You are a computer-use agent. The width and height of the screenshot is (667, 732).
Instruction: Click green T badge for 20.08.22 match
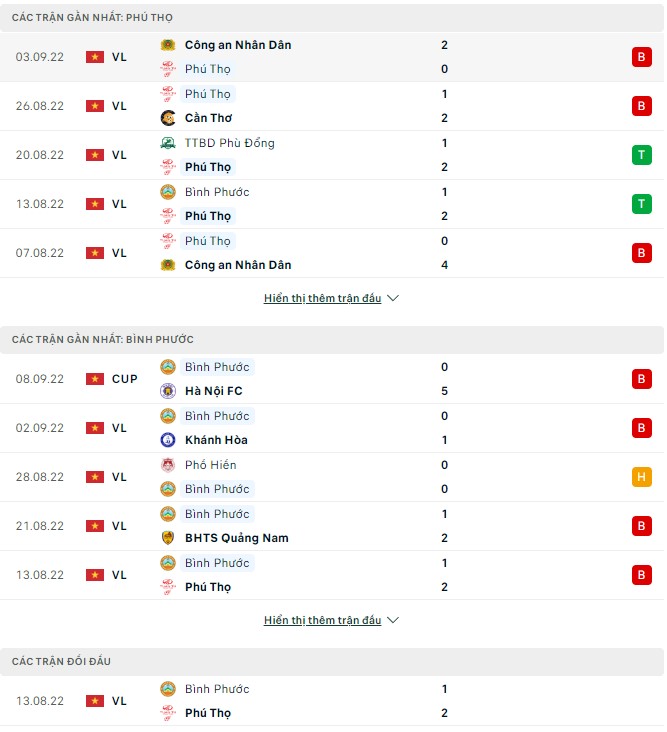(640, 155)
